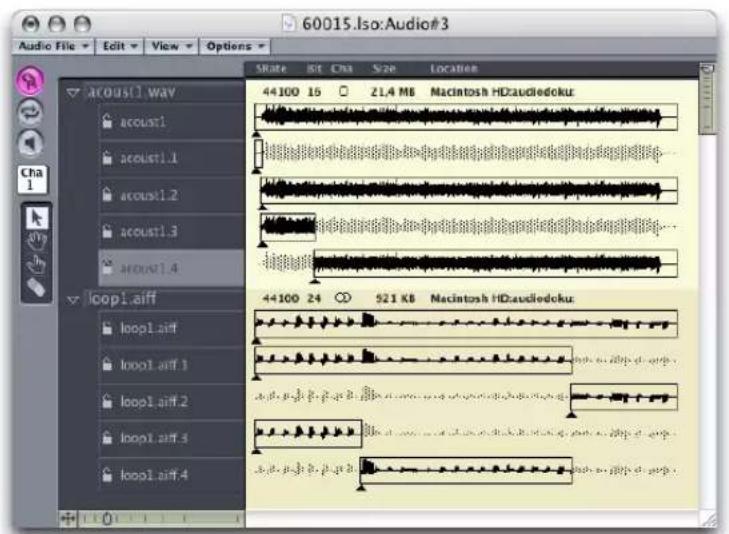Toggle lock on acoust1.2 region

107,194
